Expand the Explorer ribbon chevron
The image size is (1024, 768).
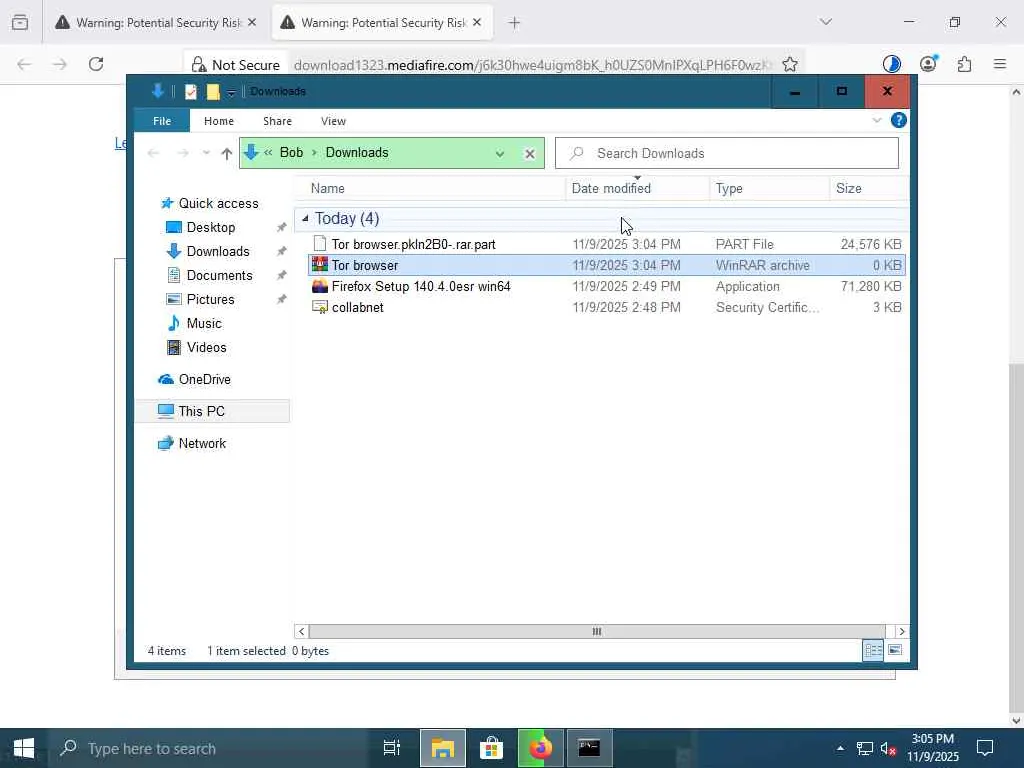[x=877, y=120]
